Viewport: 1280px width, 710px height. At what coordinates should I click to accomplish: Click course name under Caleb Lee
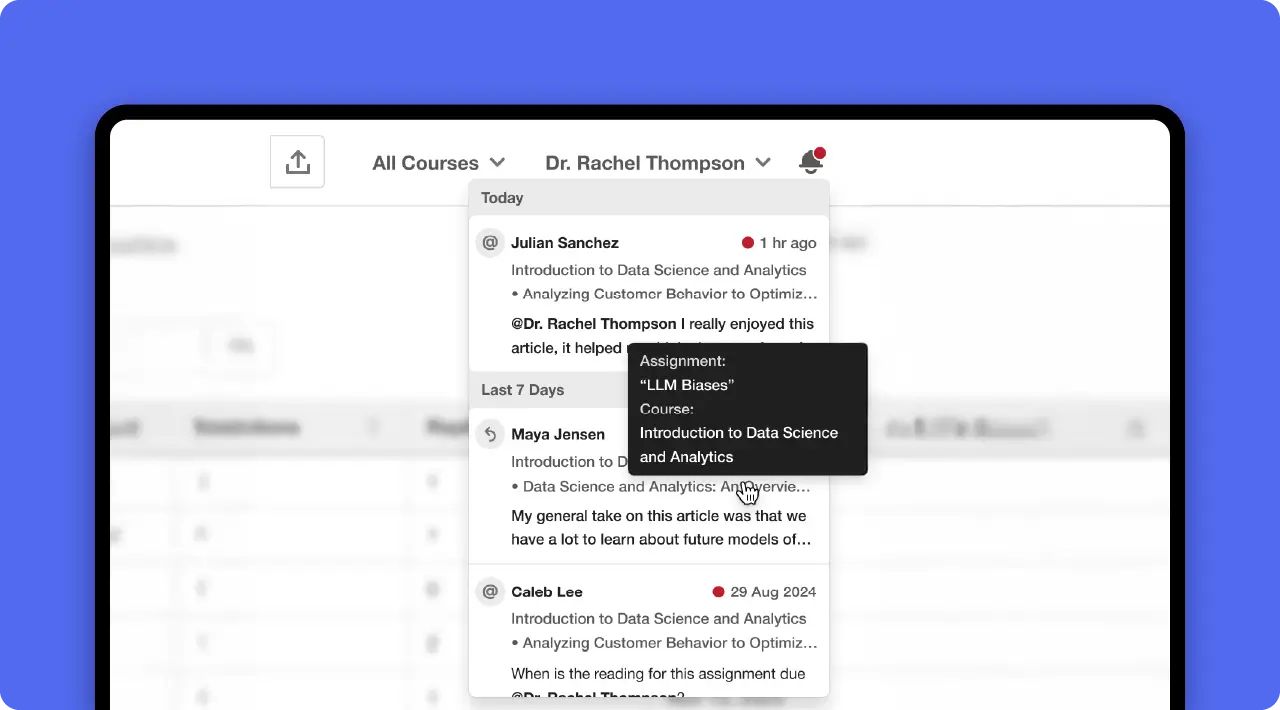(x=658, y=619)
